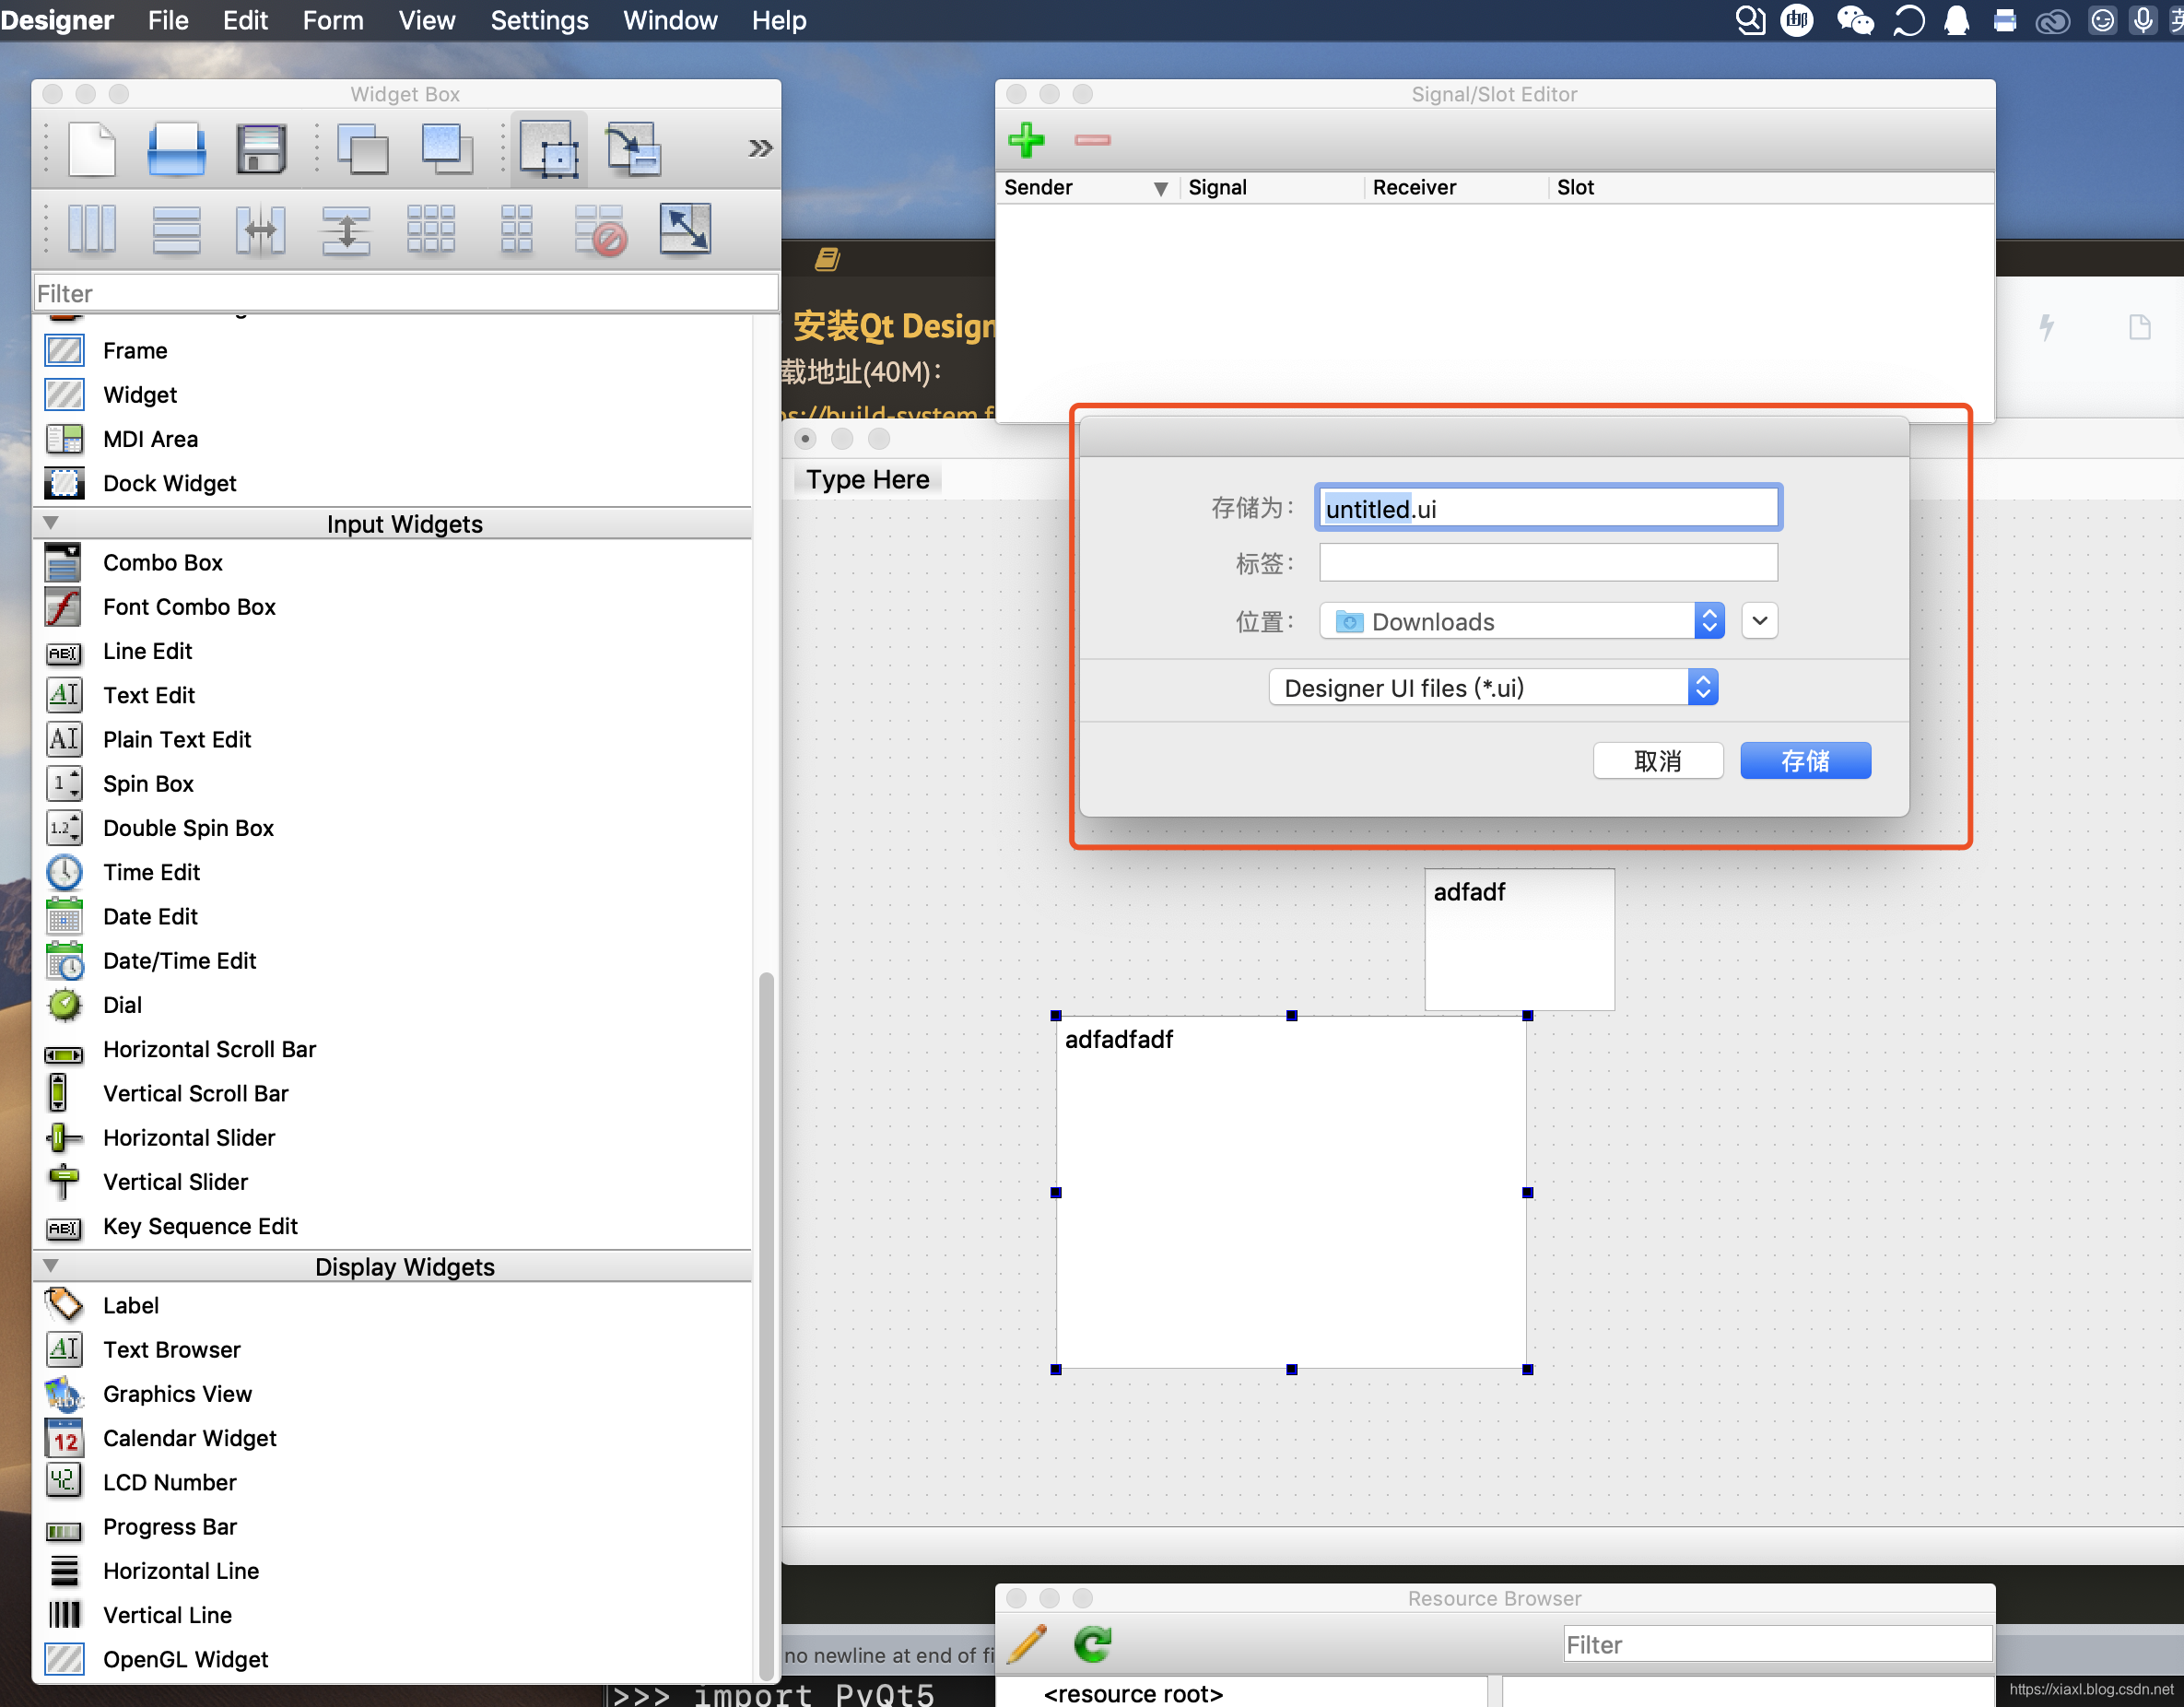Click the 取消 cancel button
Image resolution: width=2184 pixels, height=1707 pixels.
pos(1656,760)
